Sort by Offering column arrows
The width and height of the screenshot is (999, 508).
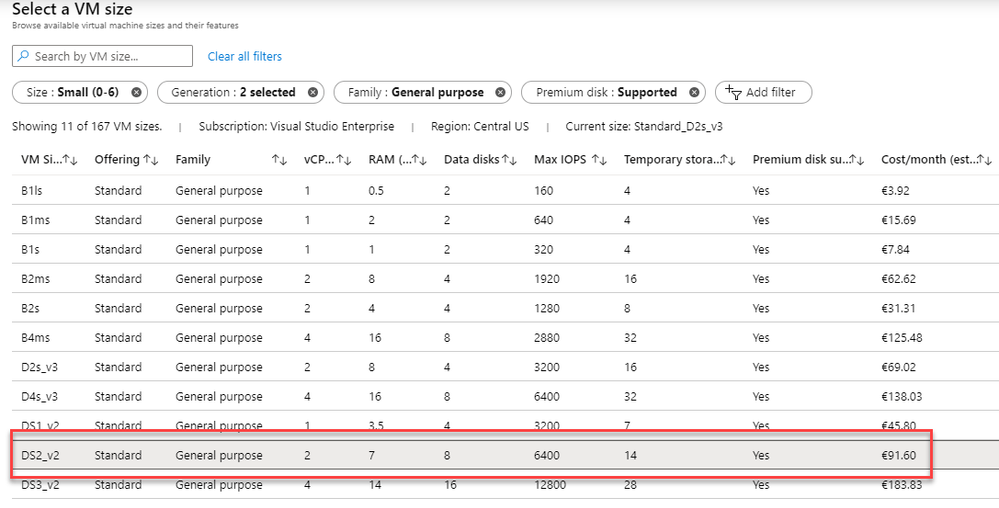click(x=151, y=160)
